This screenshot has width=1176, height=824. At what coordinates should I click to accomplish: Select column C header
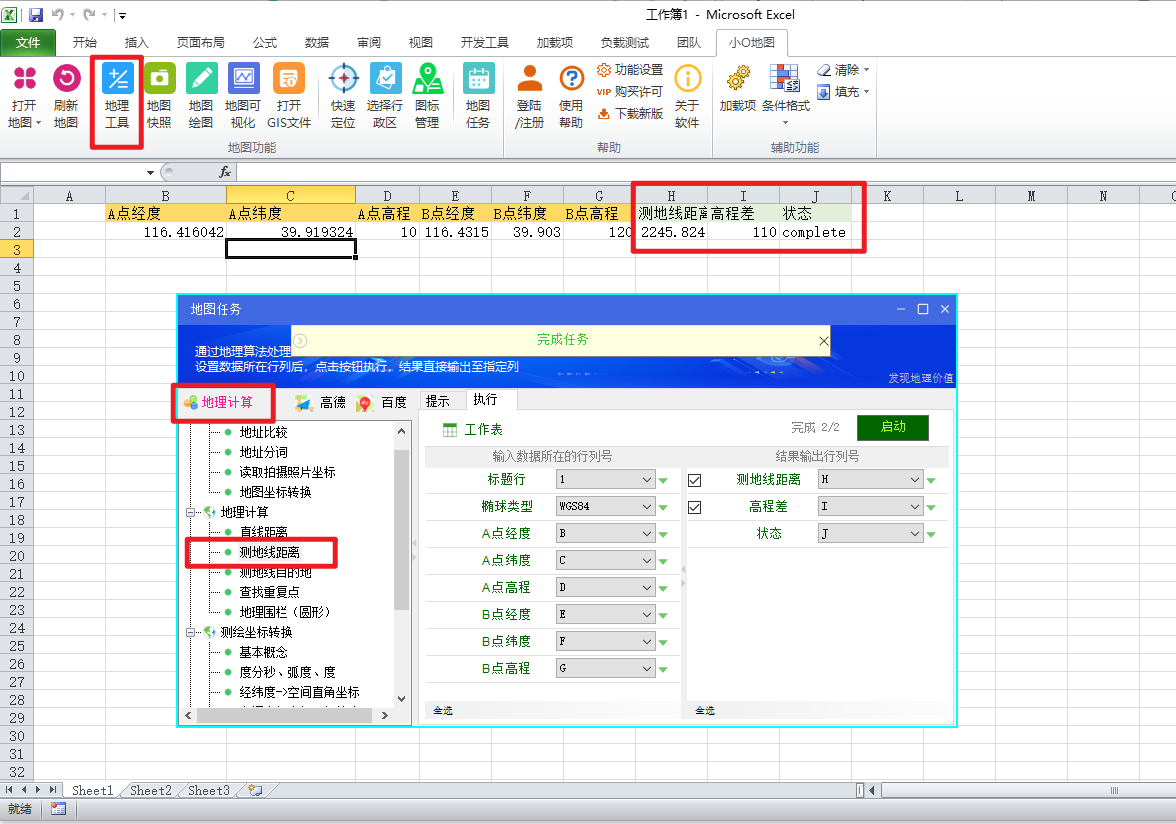[x=290, y=196]
